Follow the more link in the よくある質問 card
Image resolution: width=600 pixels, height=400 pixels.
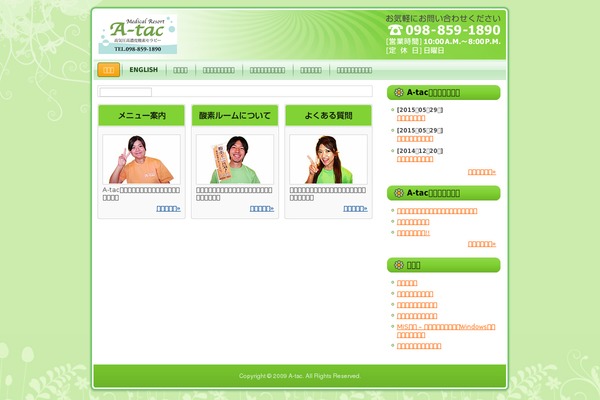coord(355,209)
